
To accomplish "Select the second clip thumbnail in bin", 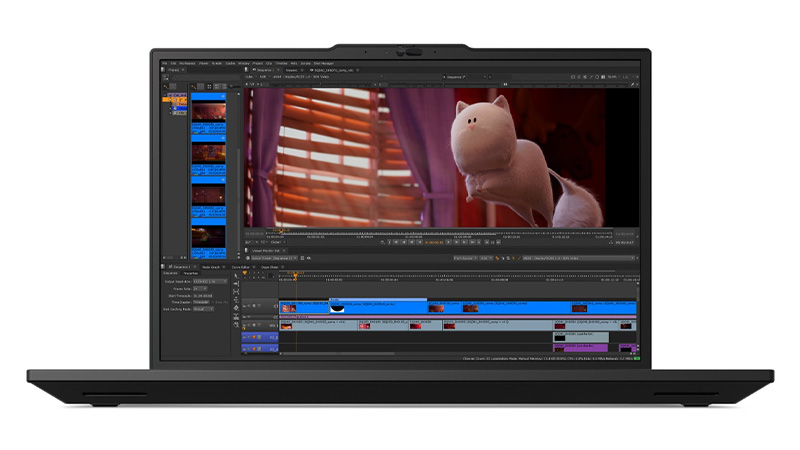I will [x=208, y=153].
